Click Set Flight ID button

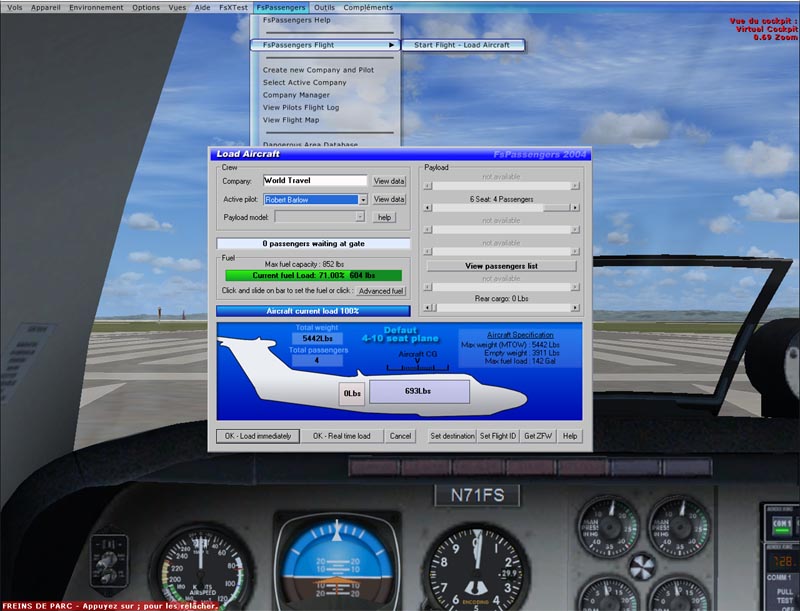tap(498, 436)
